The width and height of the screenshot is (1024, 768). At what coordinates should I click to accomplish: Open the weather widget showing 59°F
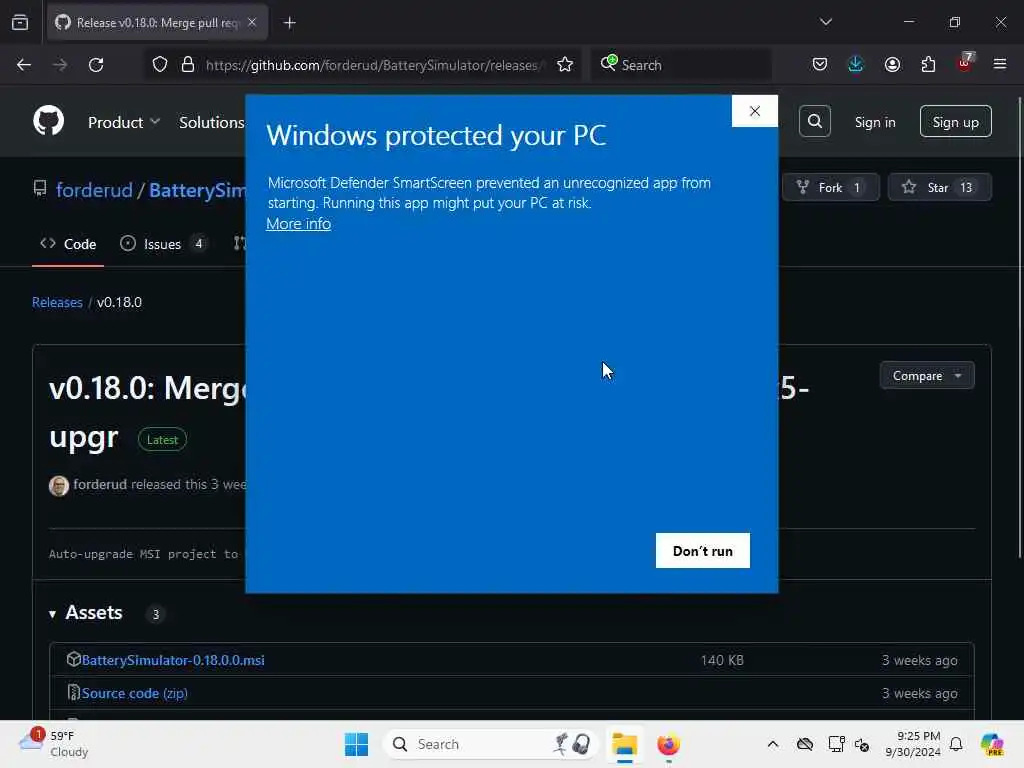click(54, 744)
